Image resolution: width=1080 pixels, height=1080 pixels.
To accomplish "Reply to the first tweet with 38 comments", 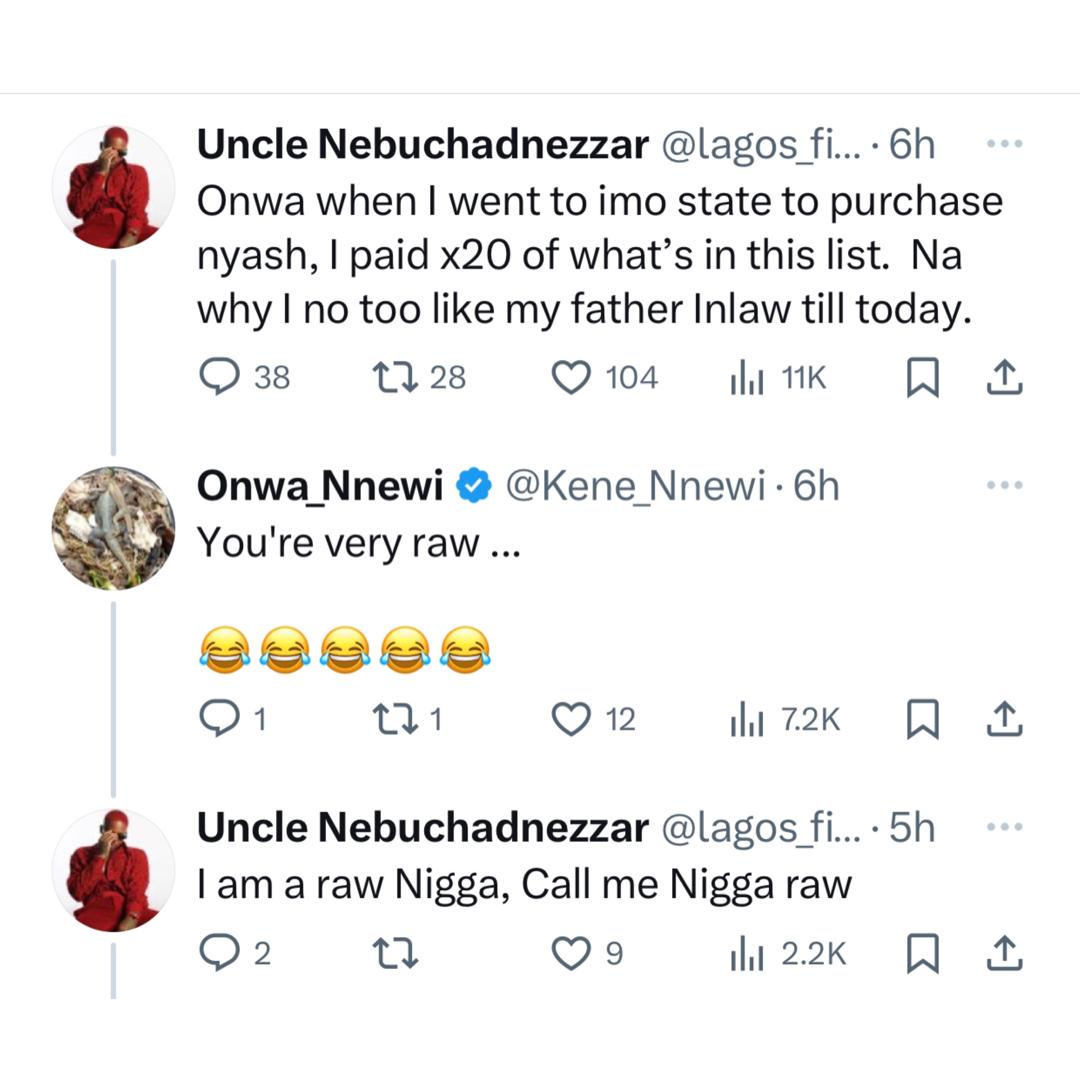I will 218,377.
